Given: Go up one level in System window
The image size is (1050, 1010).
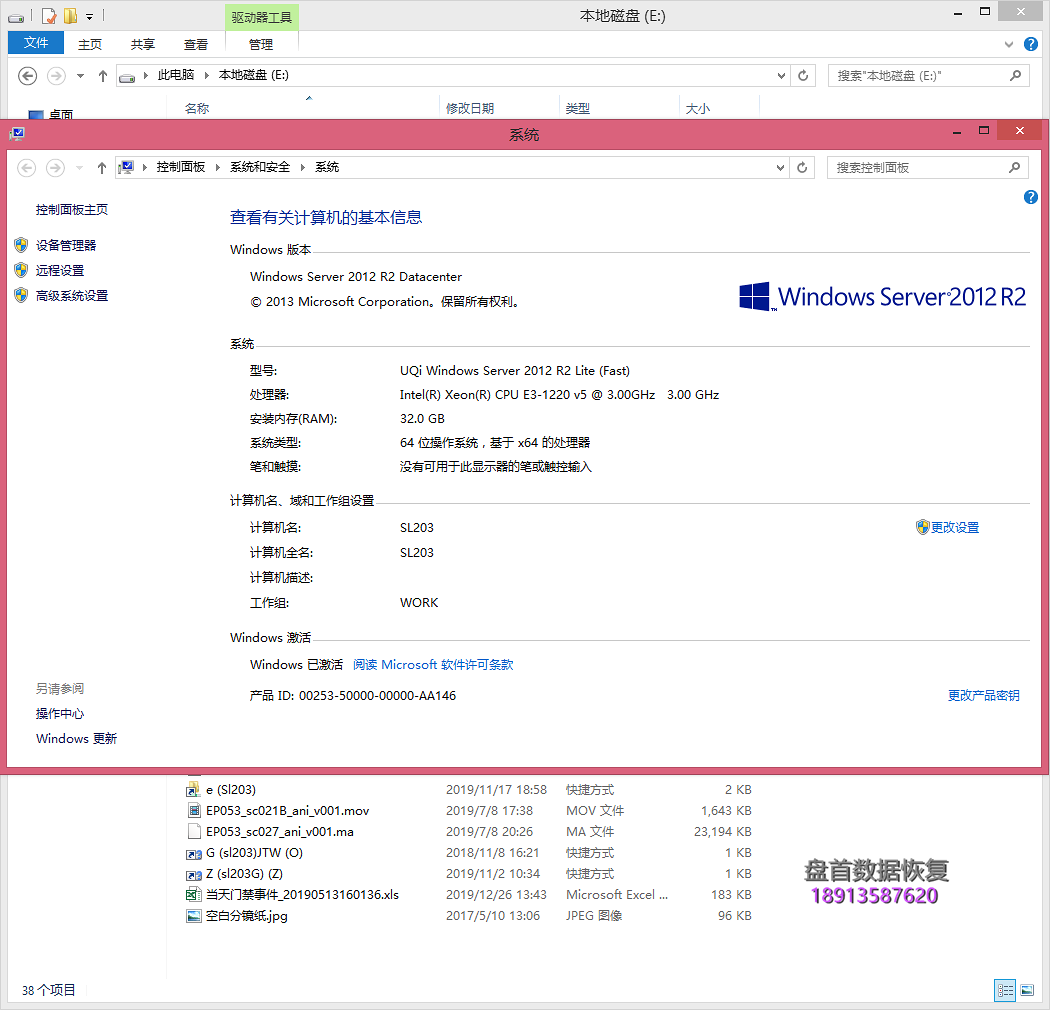Looking at the screenshot, I should coord(102,167).
